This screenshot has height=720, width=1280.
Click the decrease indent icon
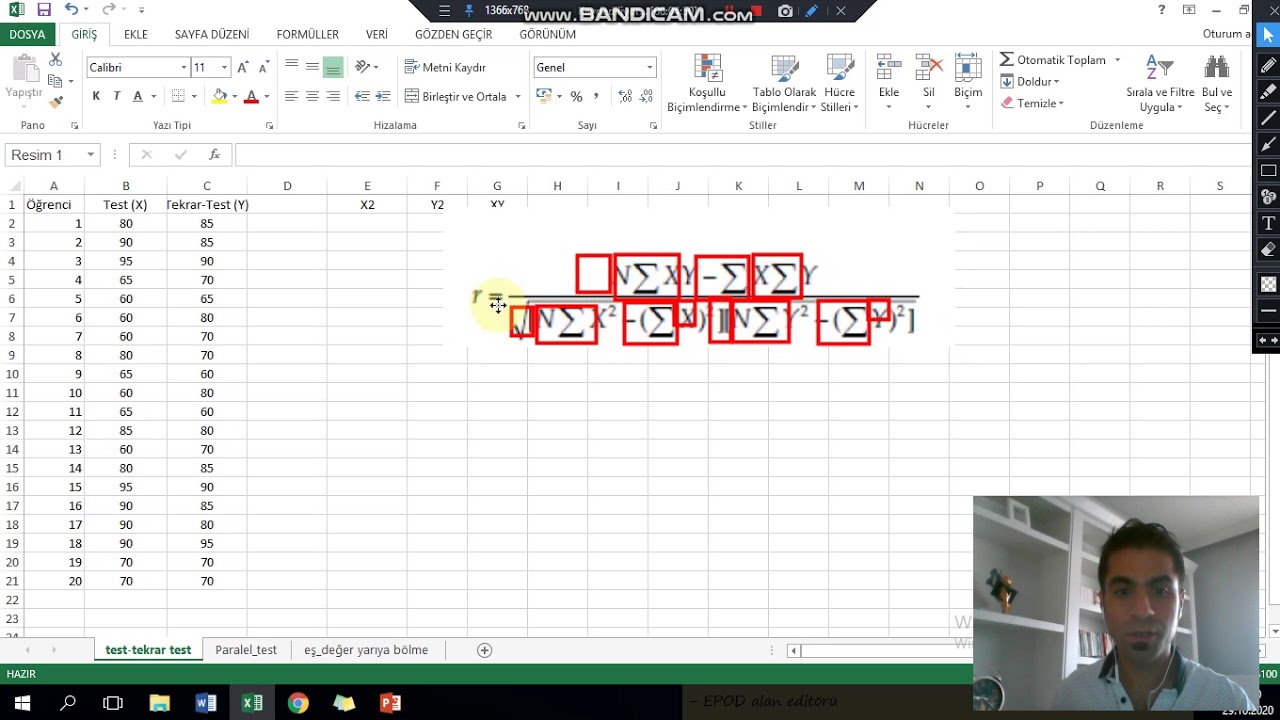pyautogui.click(x=362, y=96)
